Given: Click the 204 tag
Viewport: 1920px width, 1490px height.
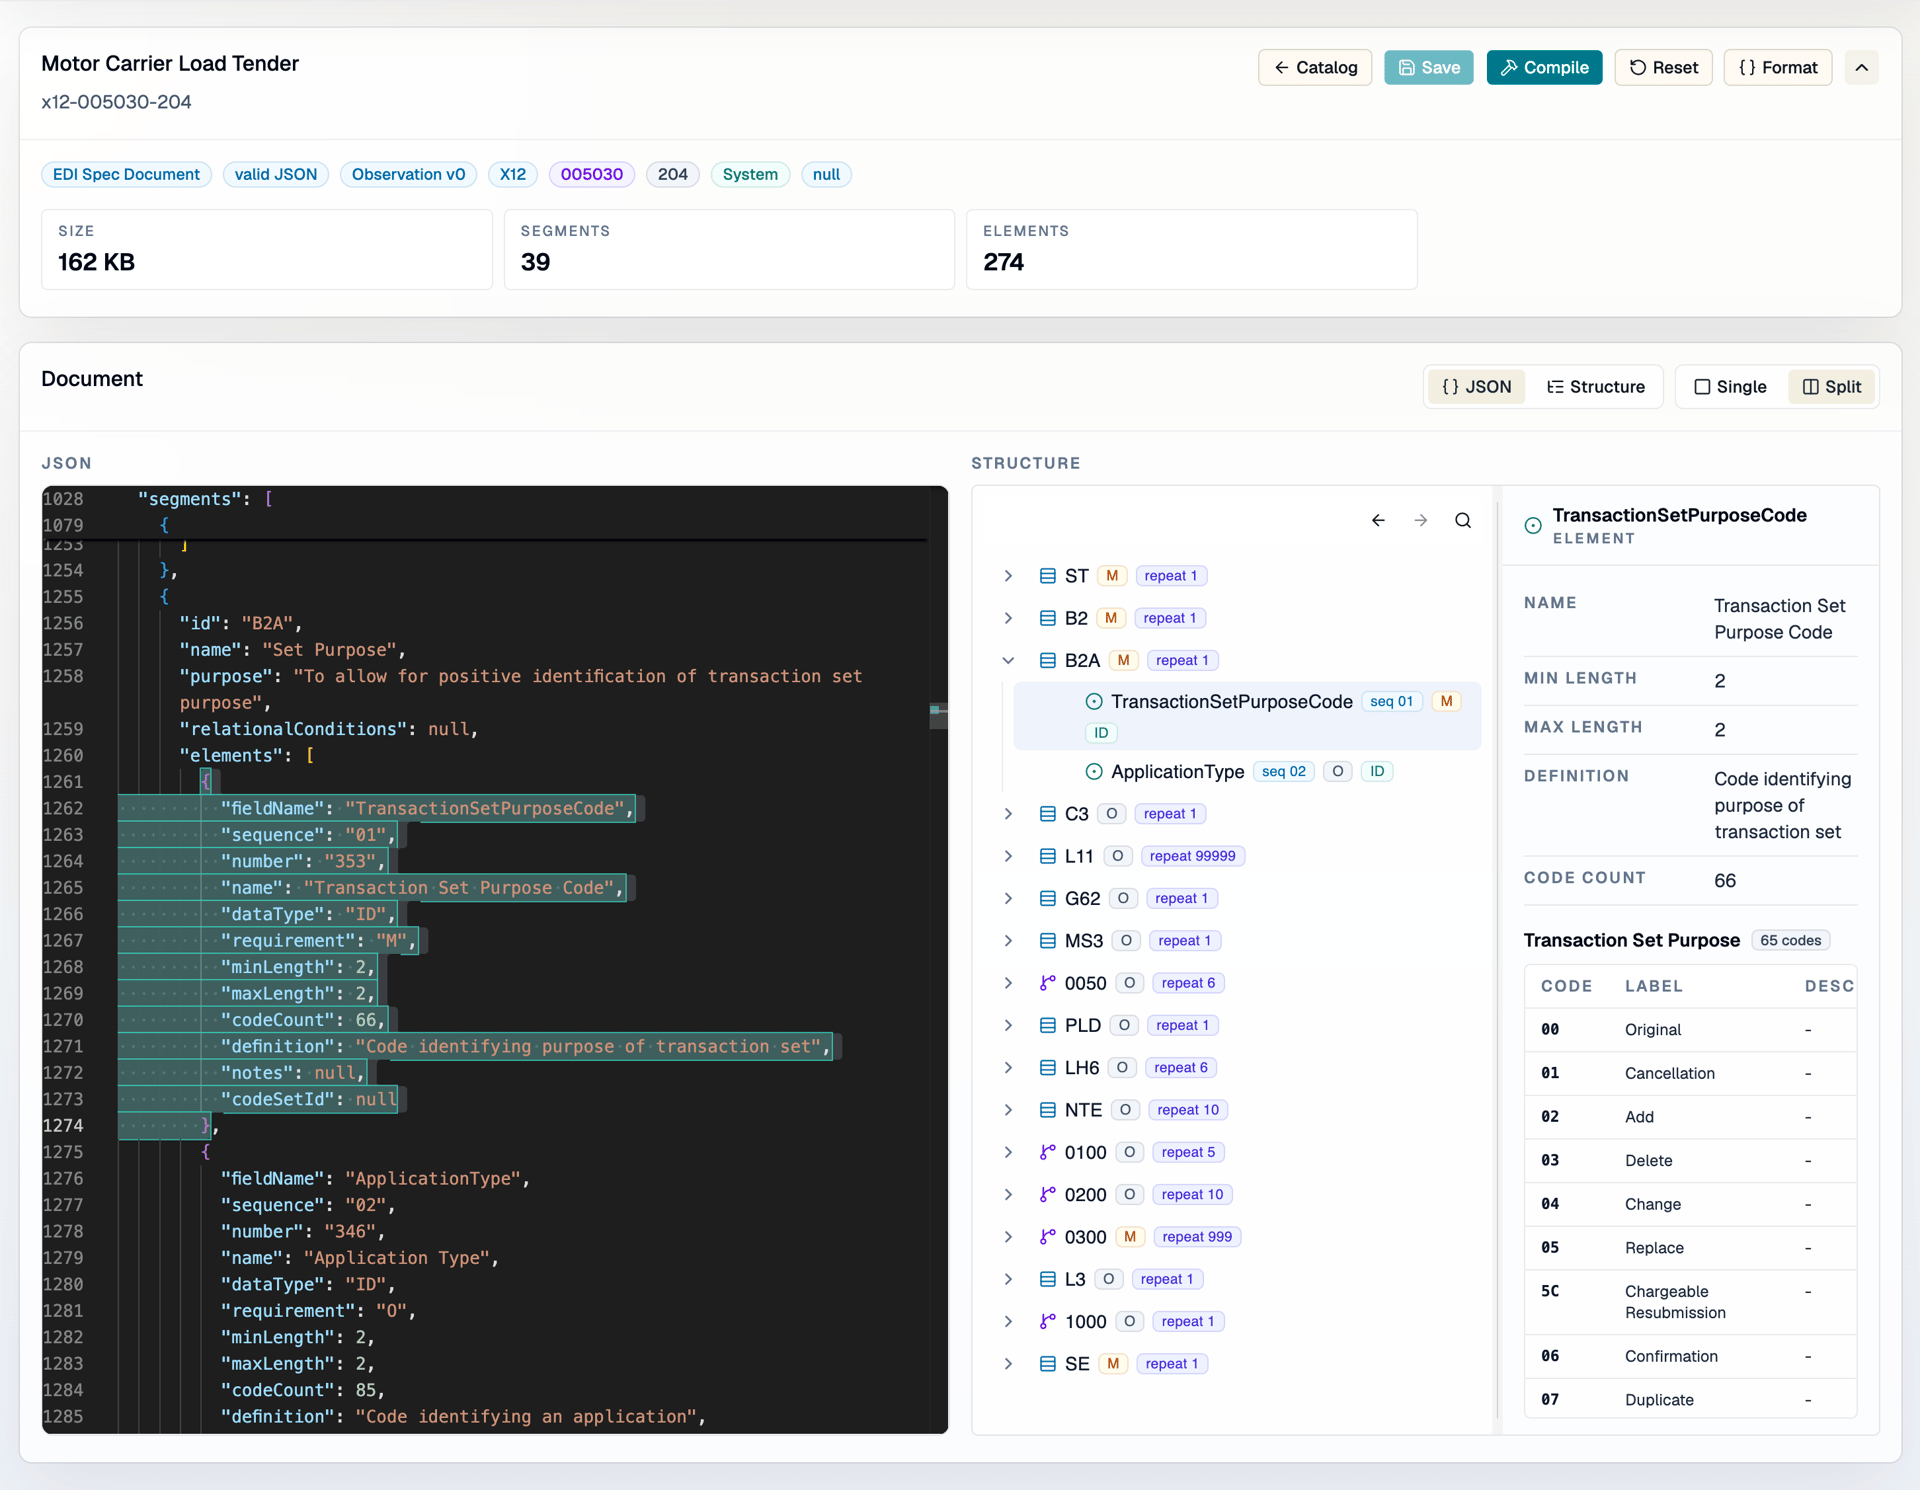Looking at the screenshot, I should (x=672, y=174).
